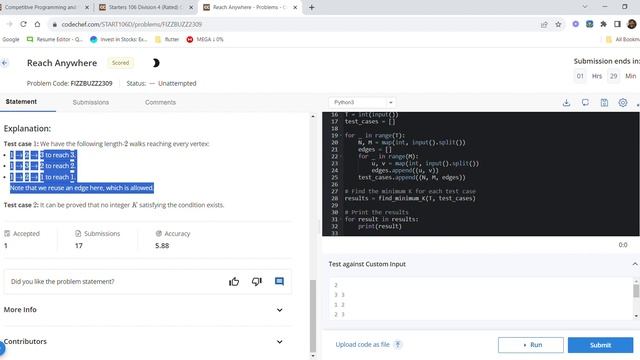Click the problem code FIZZBUZZ2309
This screenshot has height=360, width=640.
(91, 83)
